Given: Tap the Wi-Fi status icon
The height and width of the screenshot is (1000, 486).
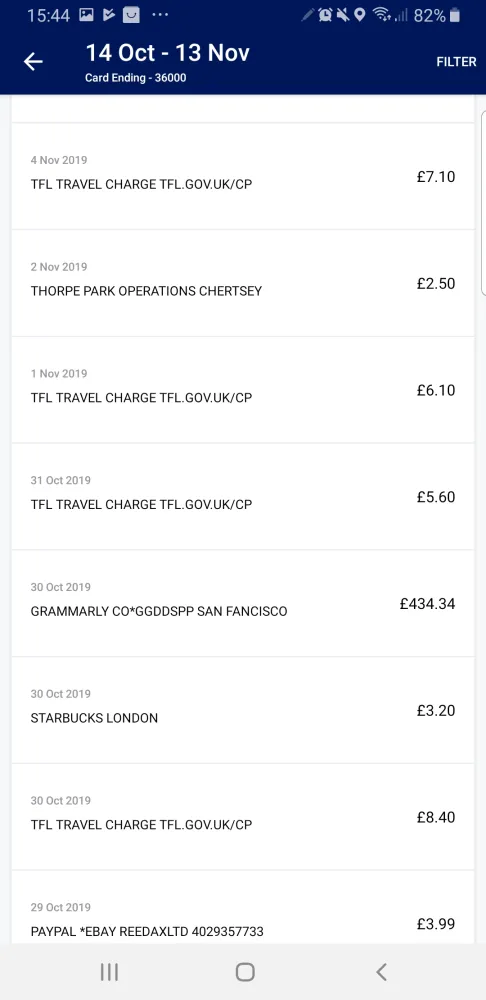Looking at the screenshot, I should 381,15.
